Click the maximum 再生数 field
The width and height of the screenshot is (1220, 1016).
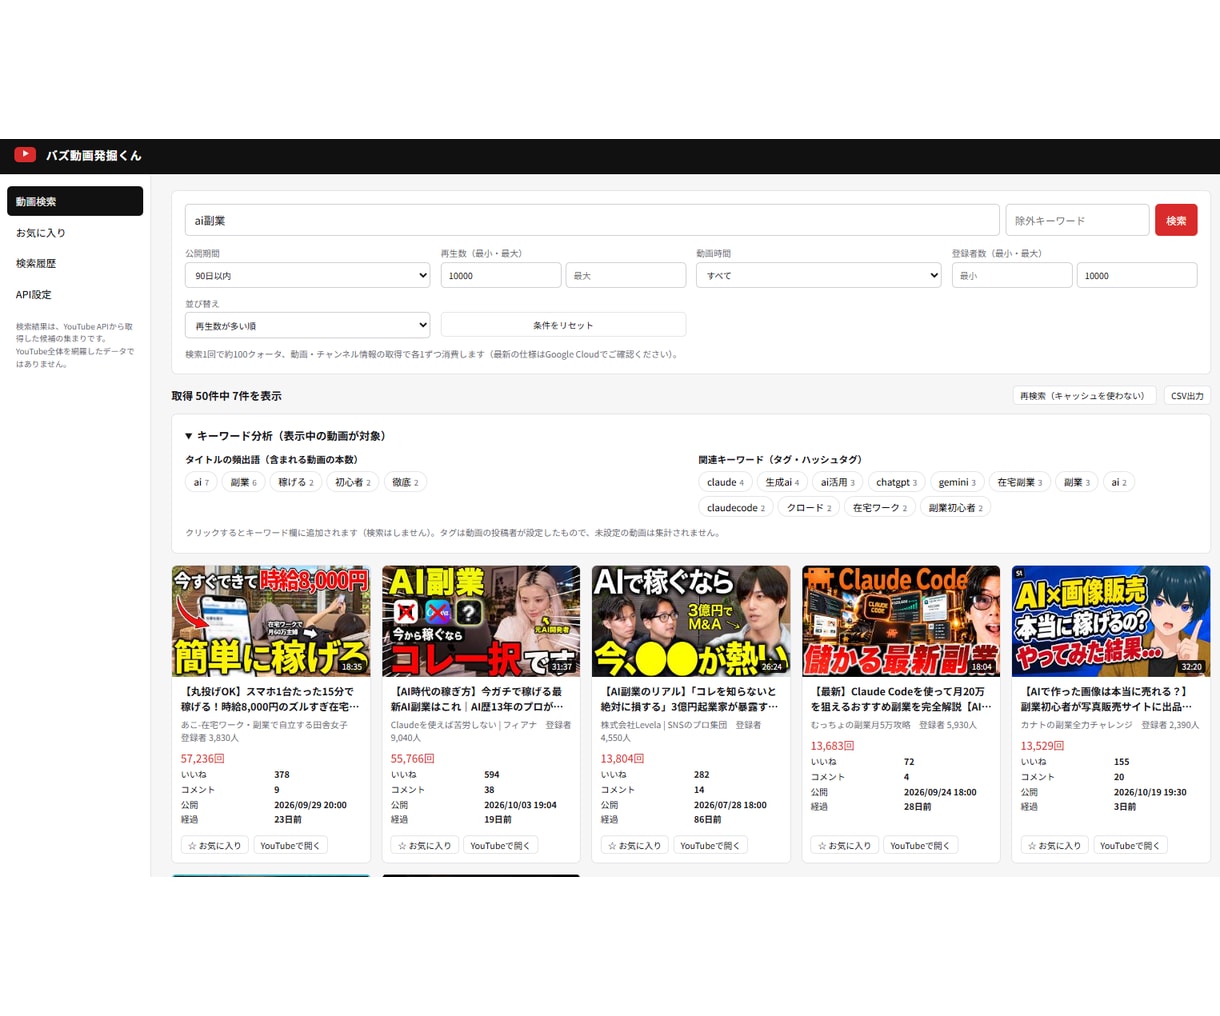pos(626,275)
